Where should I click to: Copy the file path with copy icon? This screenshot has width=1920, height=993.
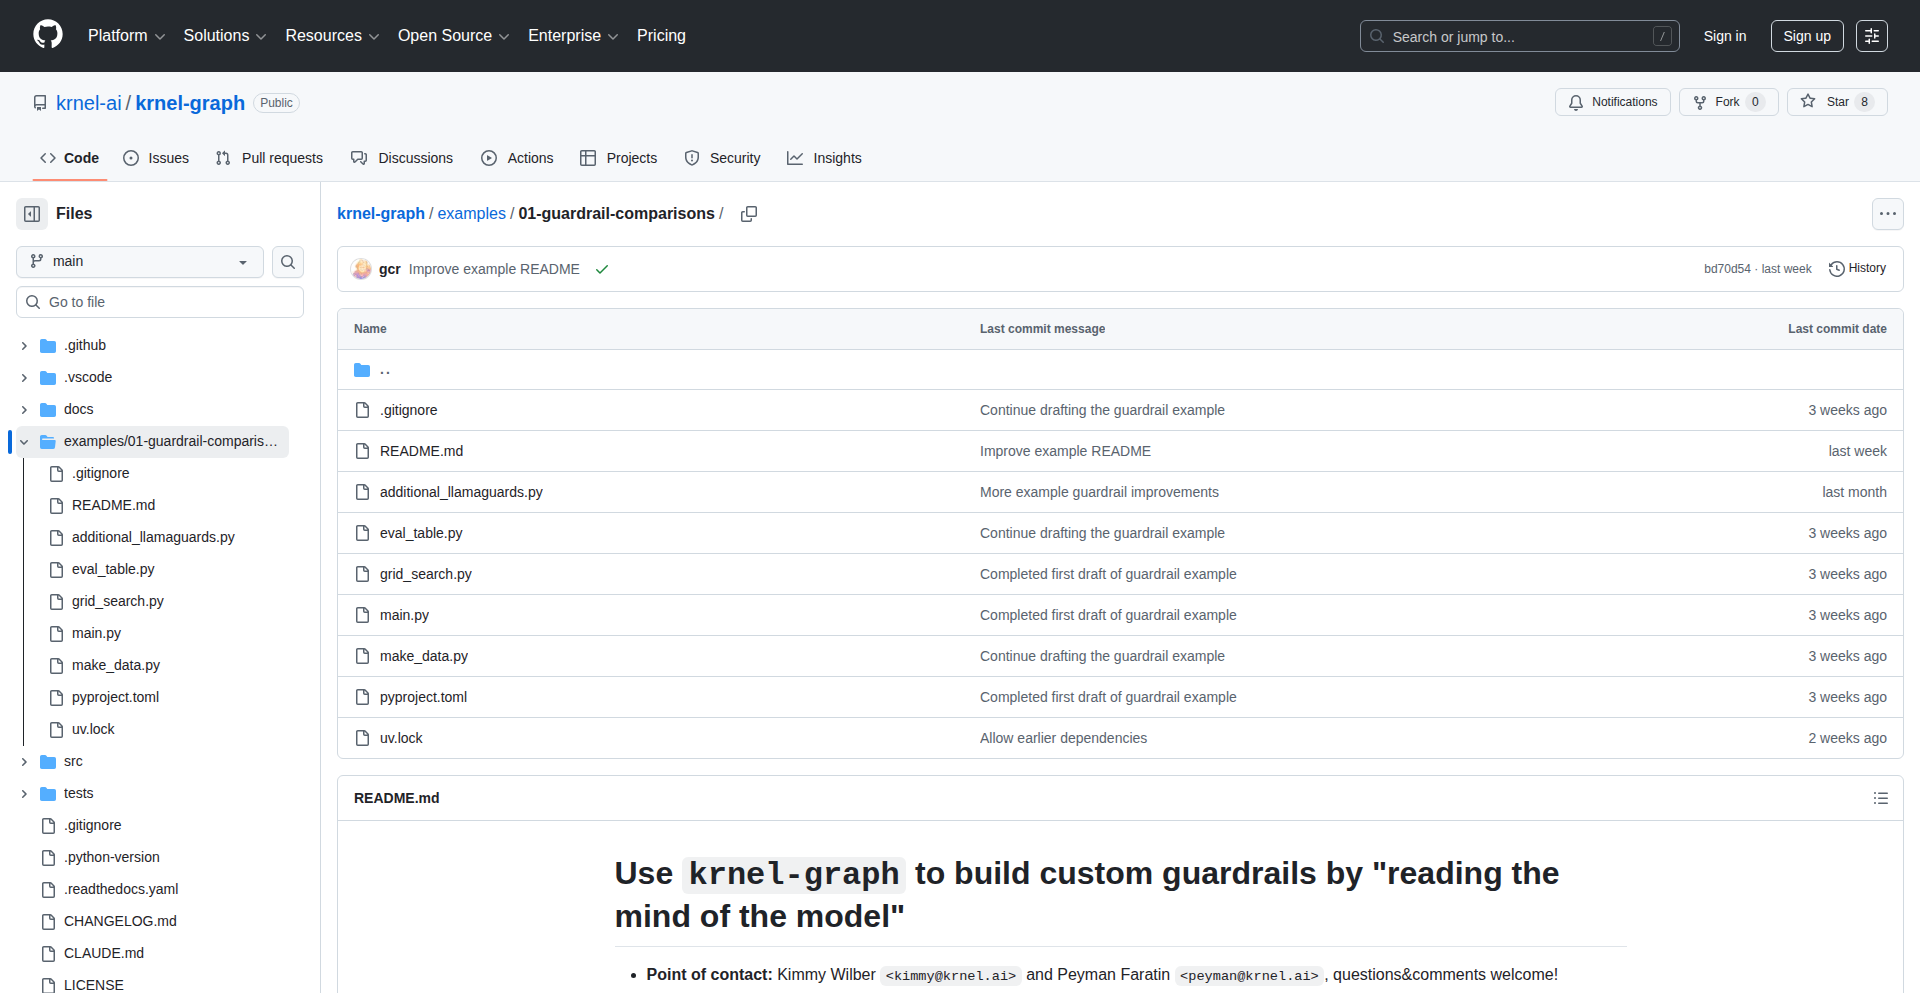[x=748, y=214]
